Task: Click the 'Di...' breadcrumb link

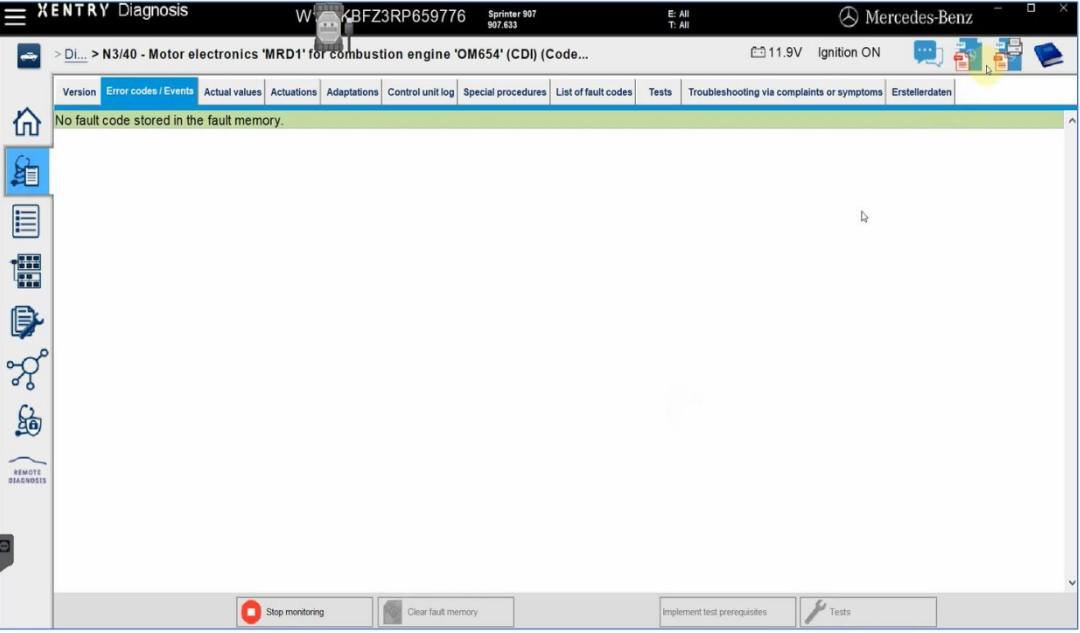Action: pos(75,54)
